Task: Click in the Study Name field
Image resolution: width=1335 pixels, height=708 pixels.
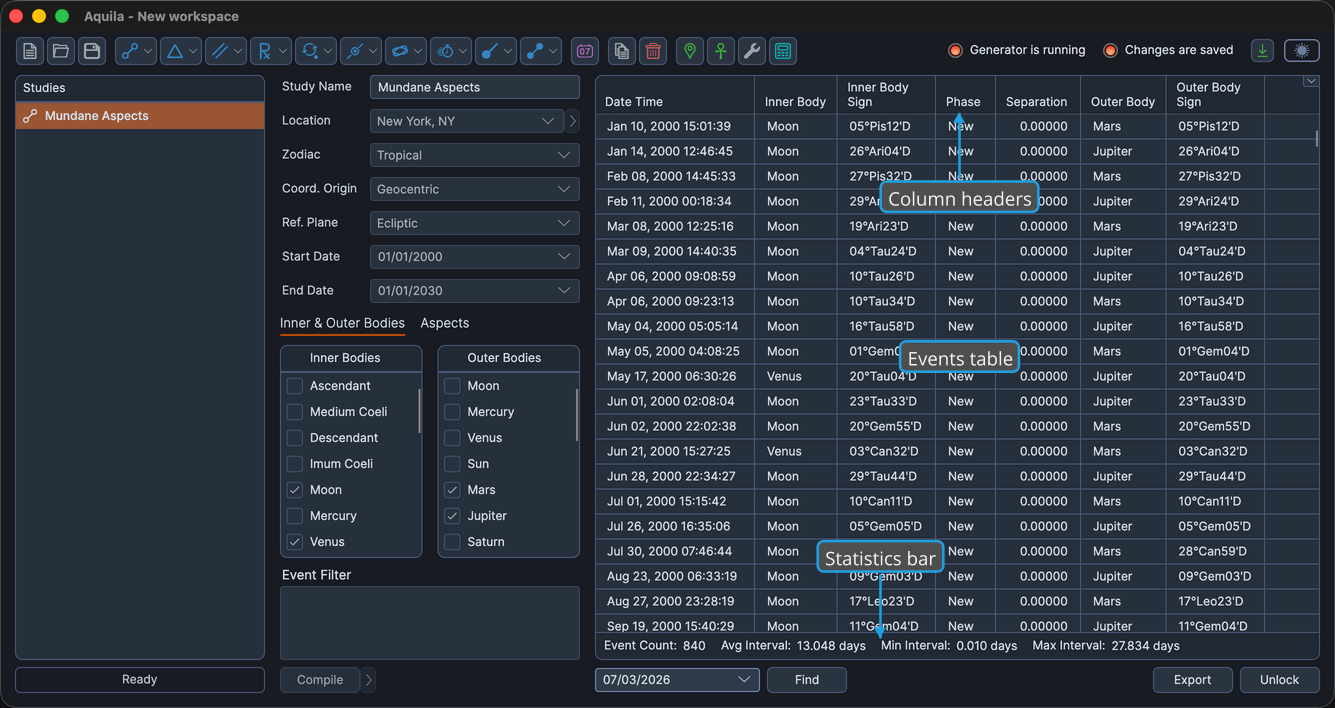Action: pos(475,87)
